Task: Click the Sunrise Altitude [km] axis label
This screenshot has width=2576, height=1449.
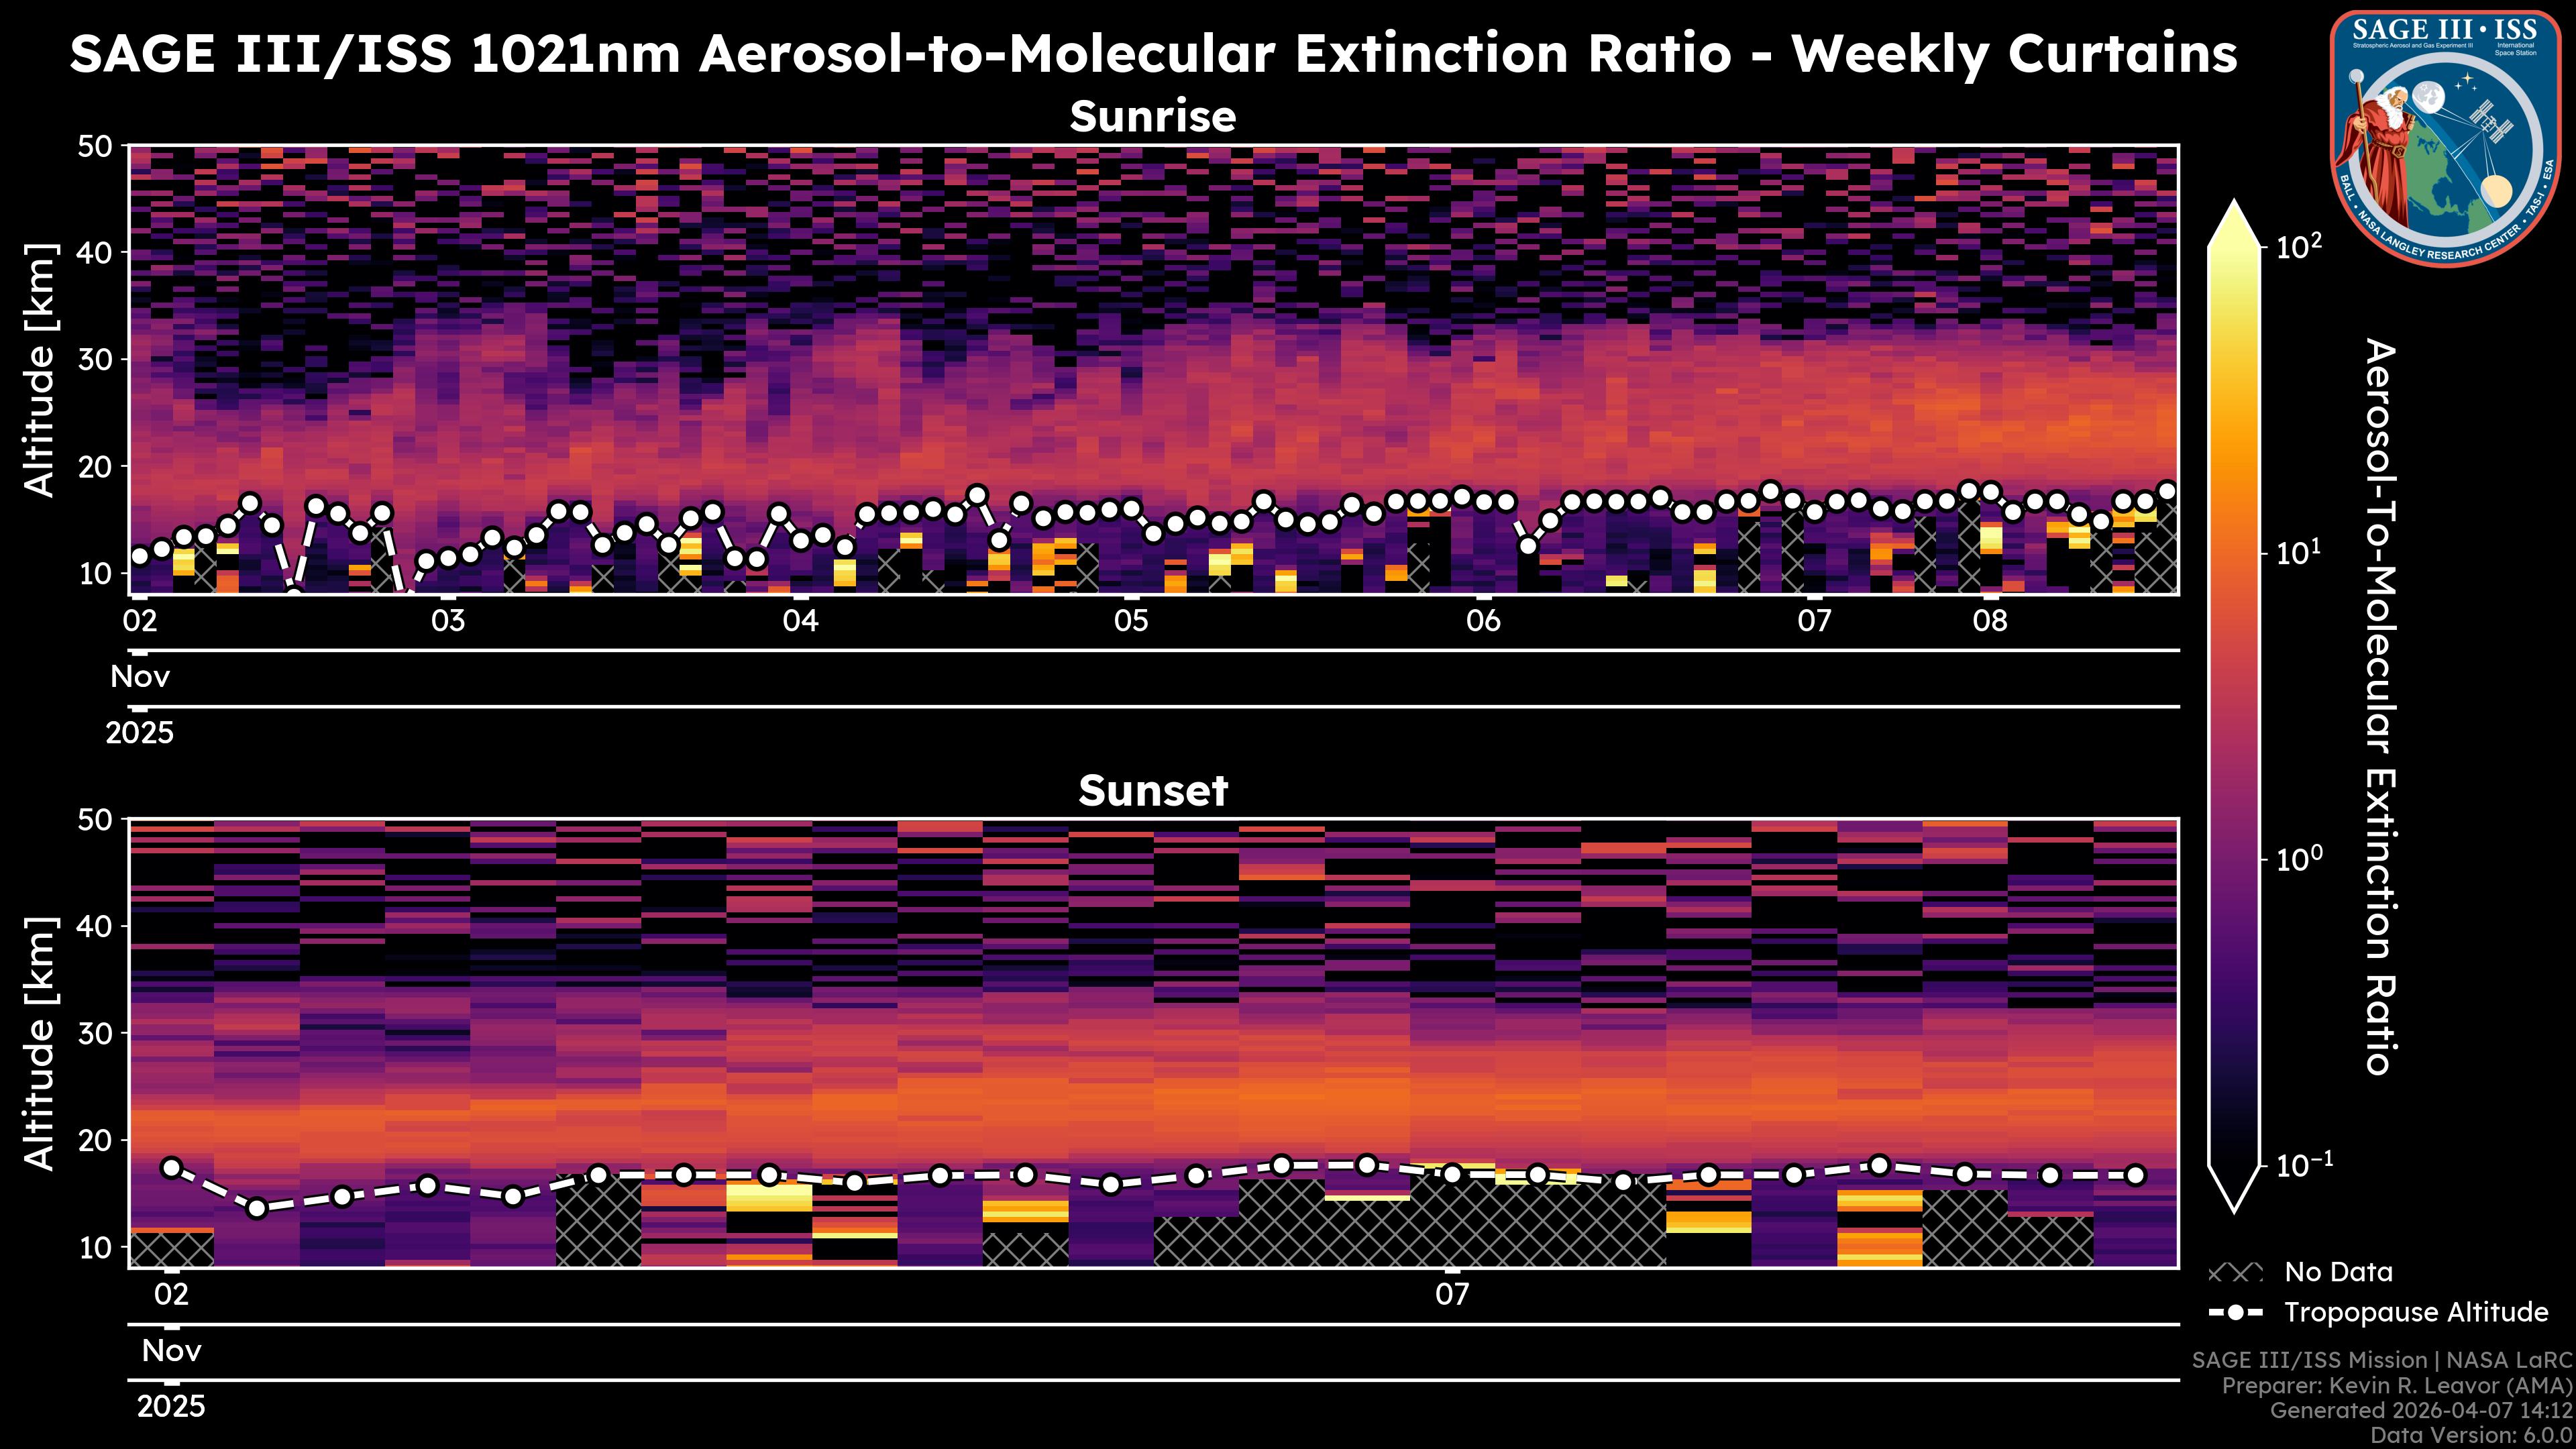Action: tap(40, 370)
